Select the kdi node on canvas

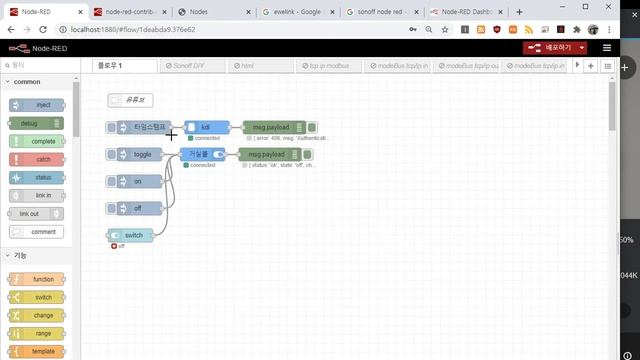tap(207, 127)
